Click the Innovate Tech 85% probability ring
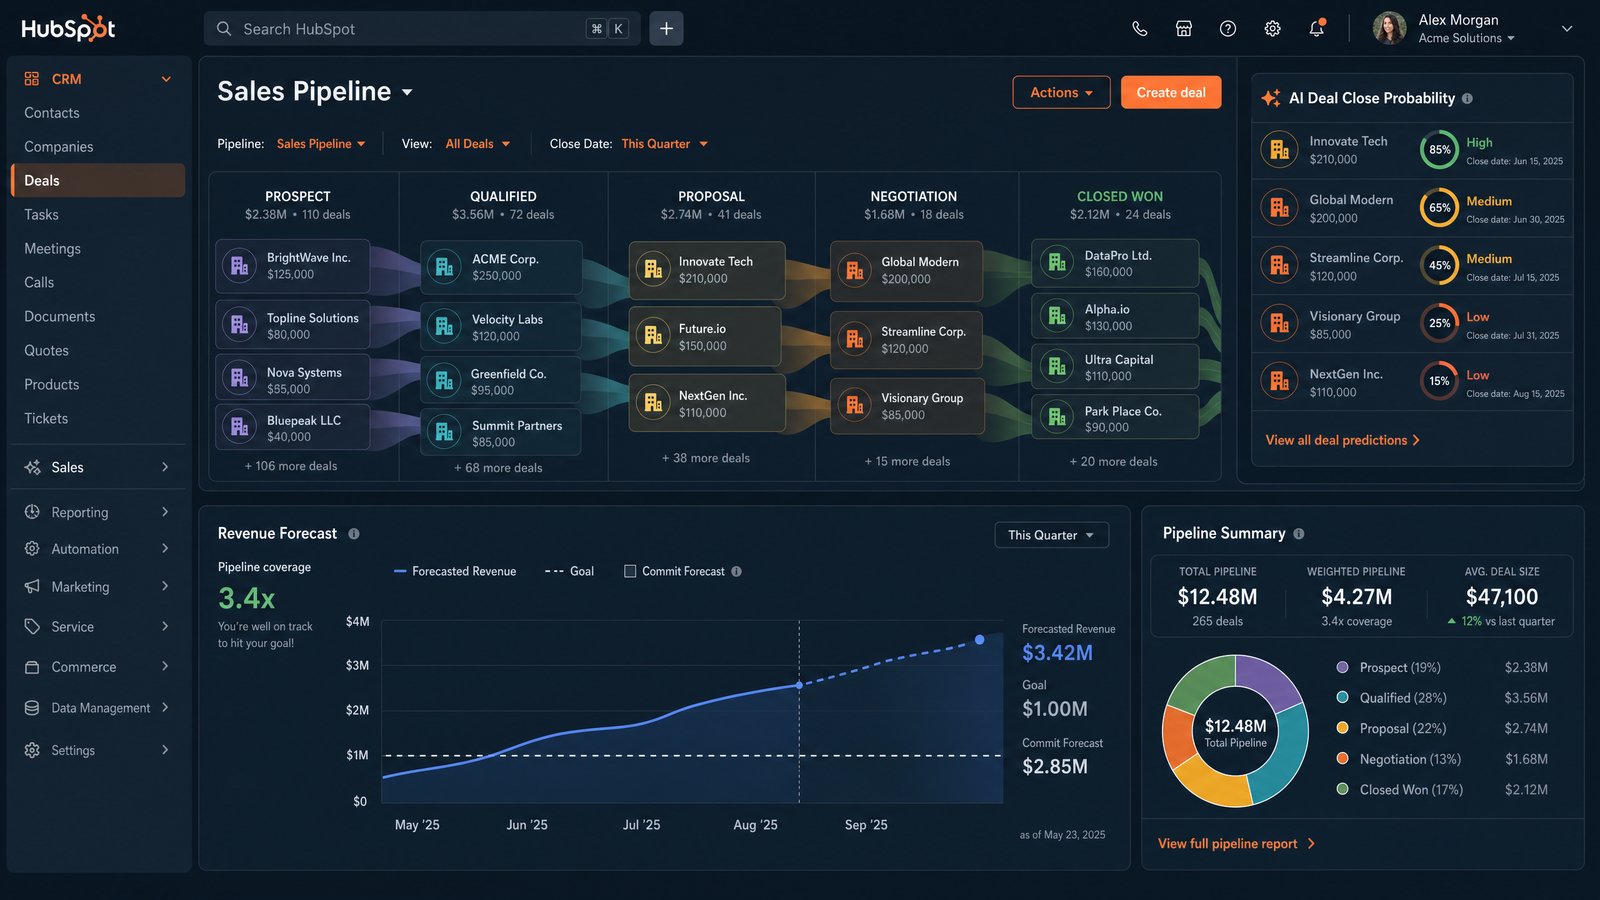This screenshot has width=1600, height=900. point(1439,149)
